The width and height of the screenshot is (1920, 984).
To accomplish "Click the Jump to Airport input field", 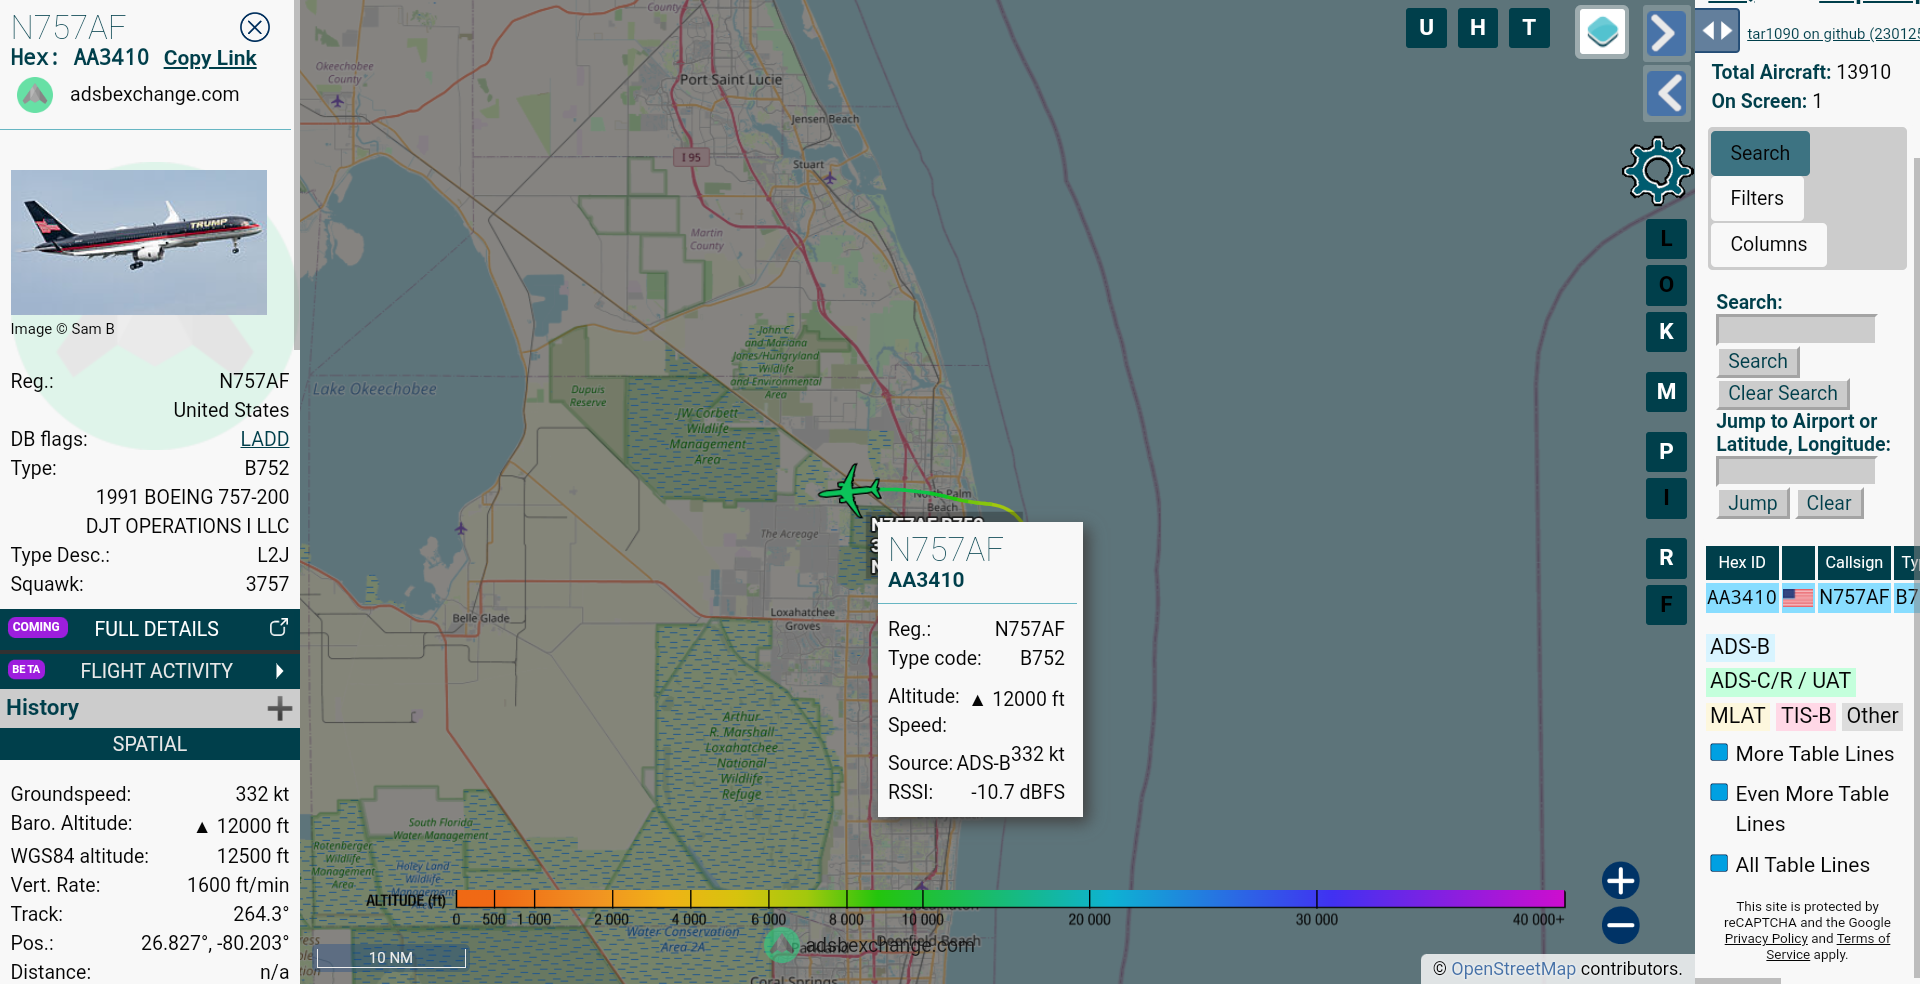I will tap(1796, 471).
